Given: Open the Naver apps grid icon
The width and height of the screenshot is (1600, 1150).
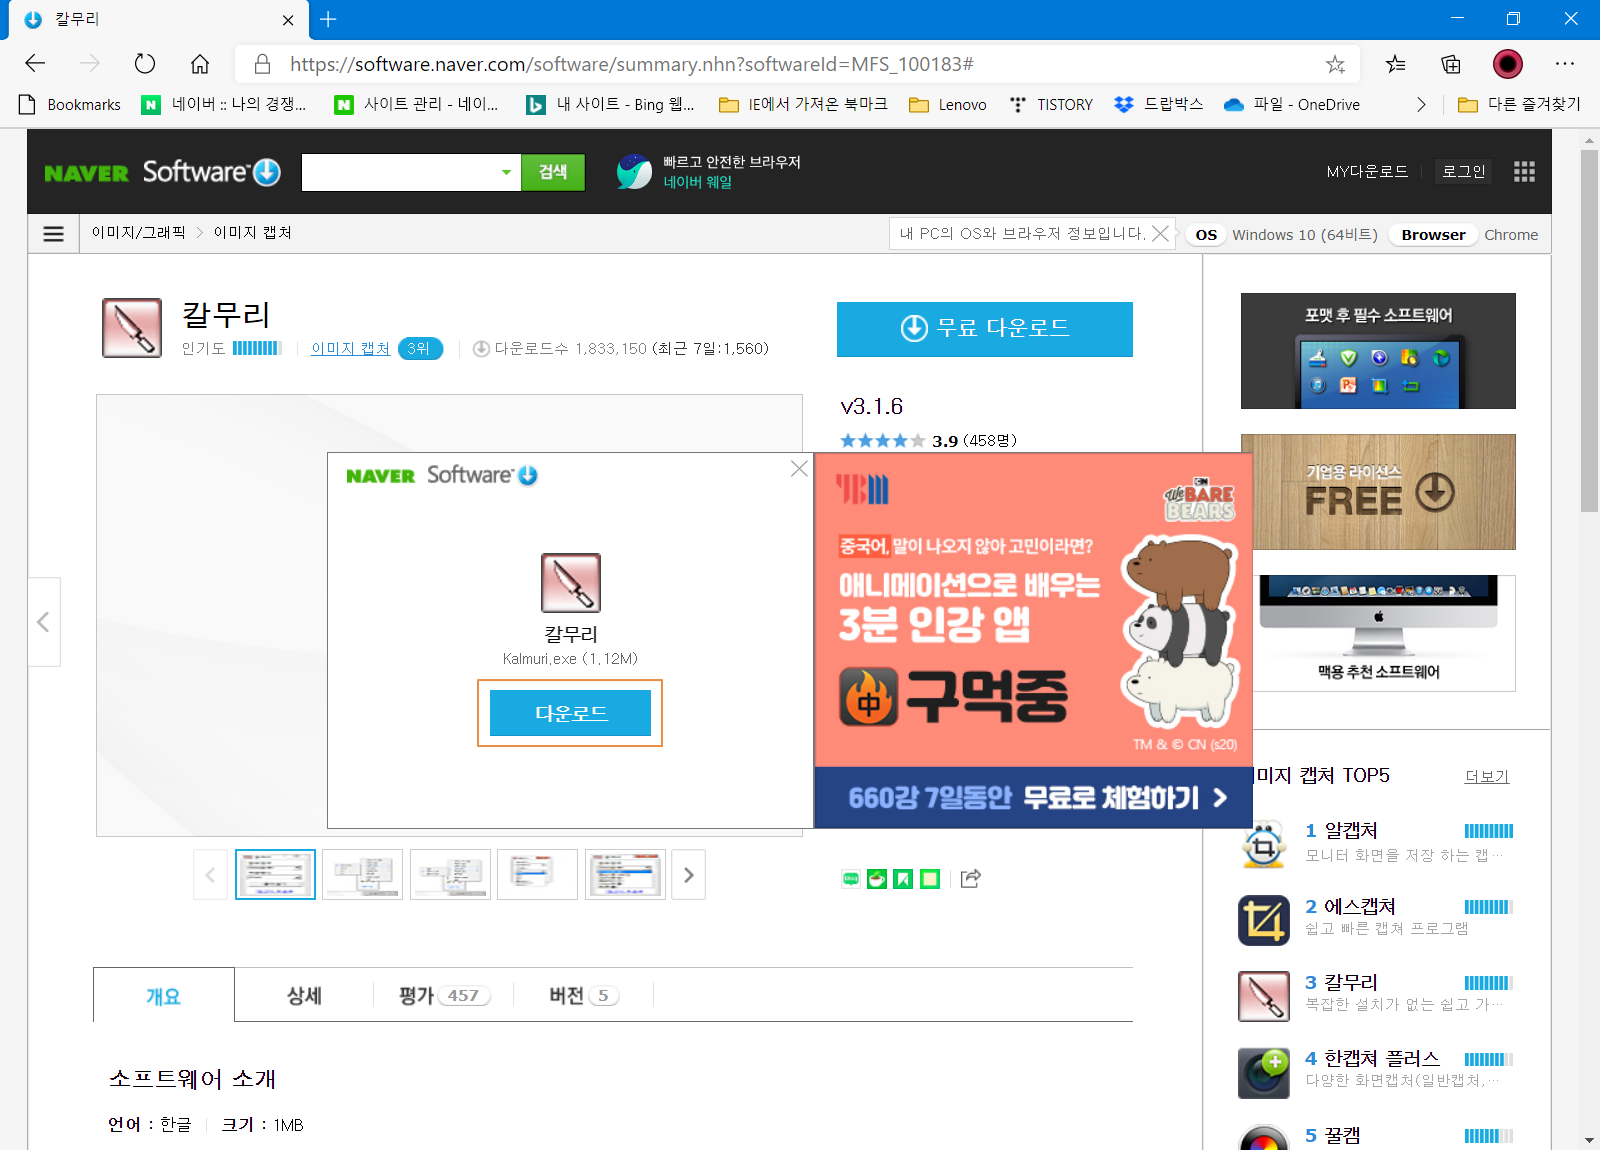Looking at the screenshot, I should click(x=1524, y=172).
